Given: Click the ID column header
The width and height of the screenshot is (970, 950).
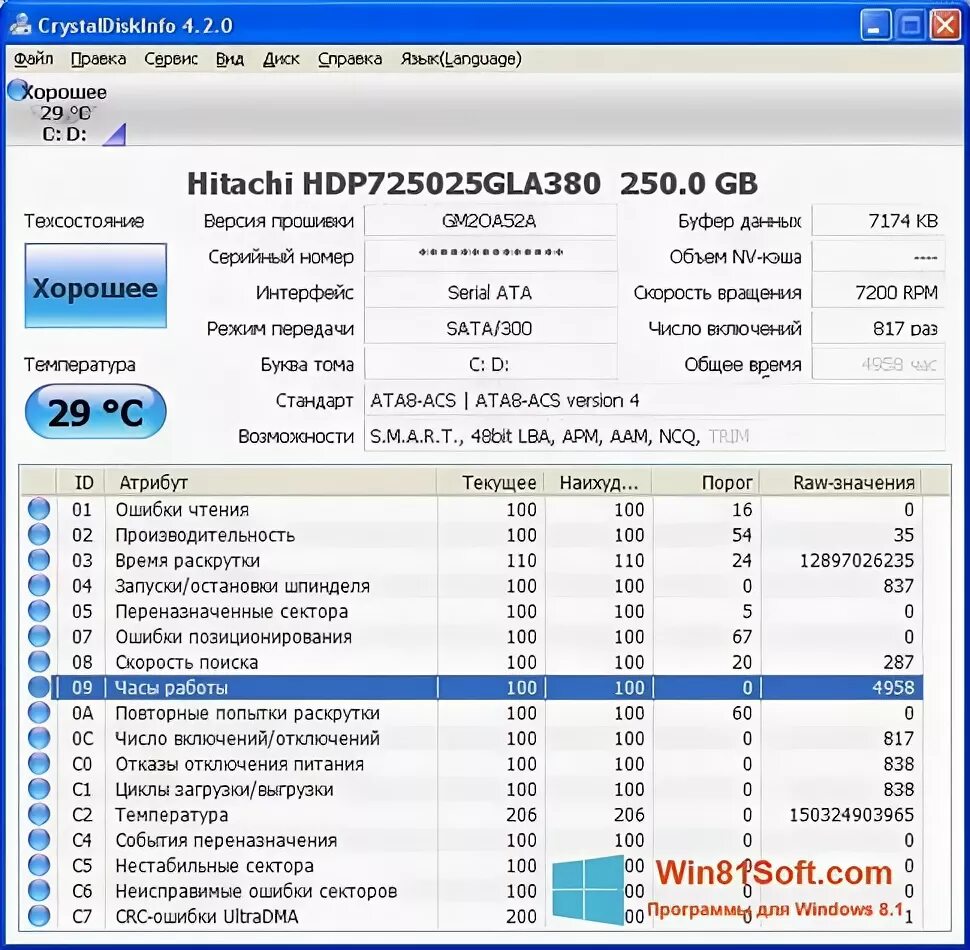Looking at the screenshot, I should tap(82, 482).
